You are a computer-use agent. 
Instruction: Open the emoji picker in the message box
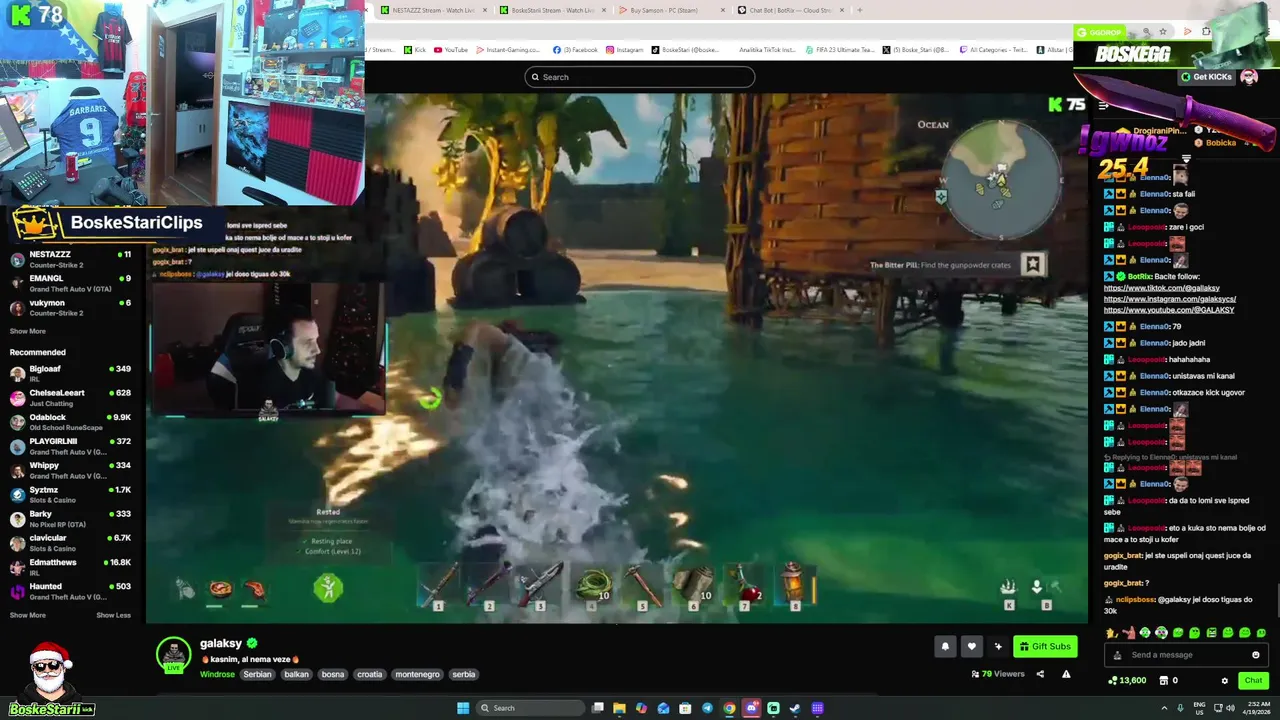pyautogui.click(x=1256, y=655)
